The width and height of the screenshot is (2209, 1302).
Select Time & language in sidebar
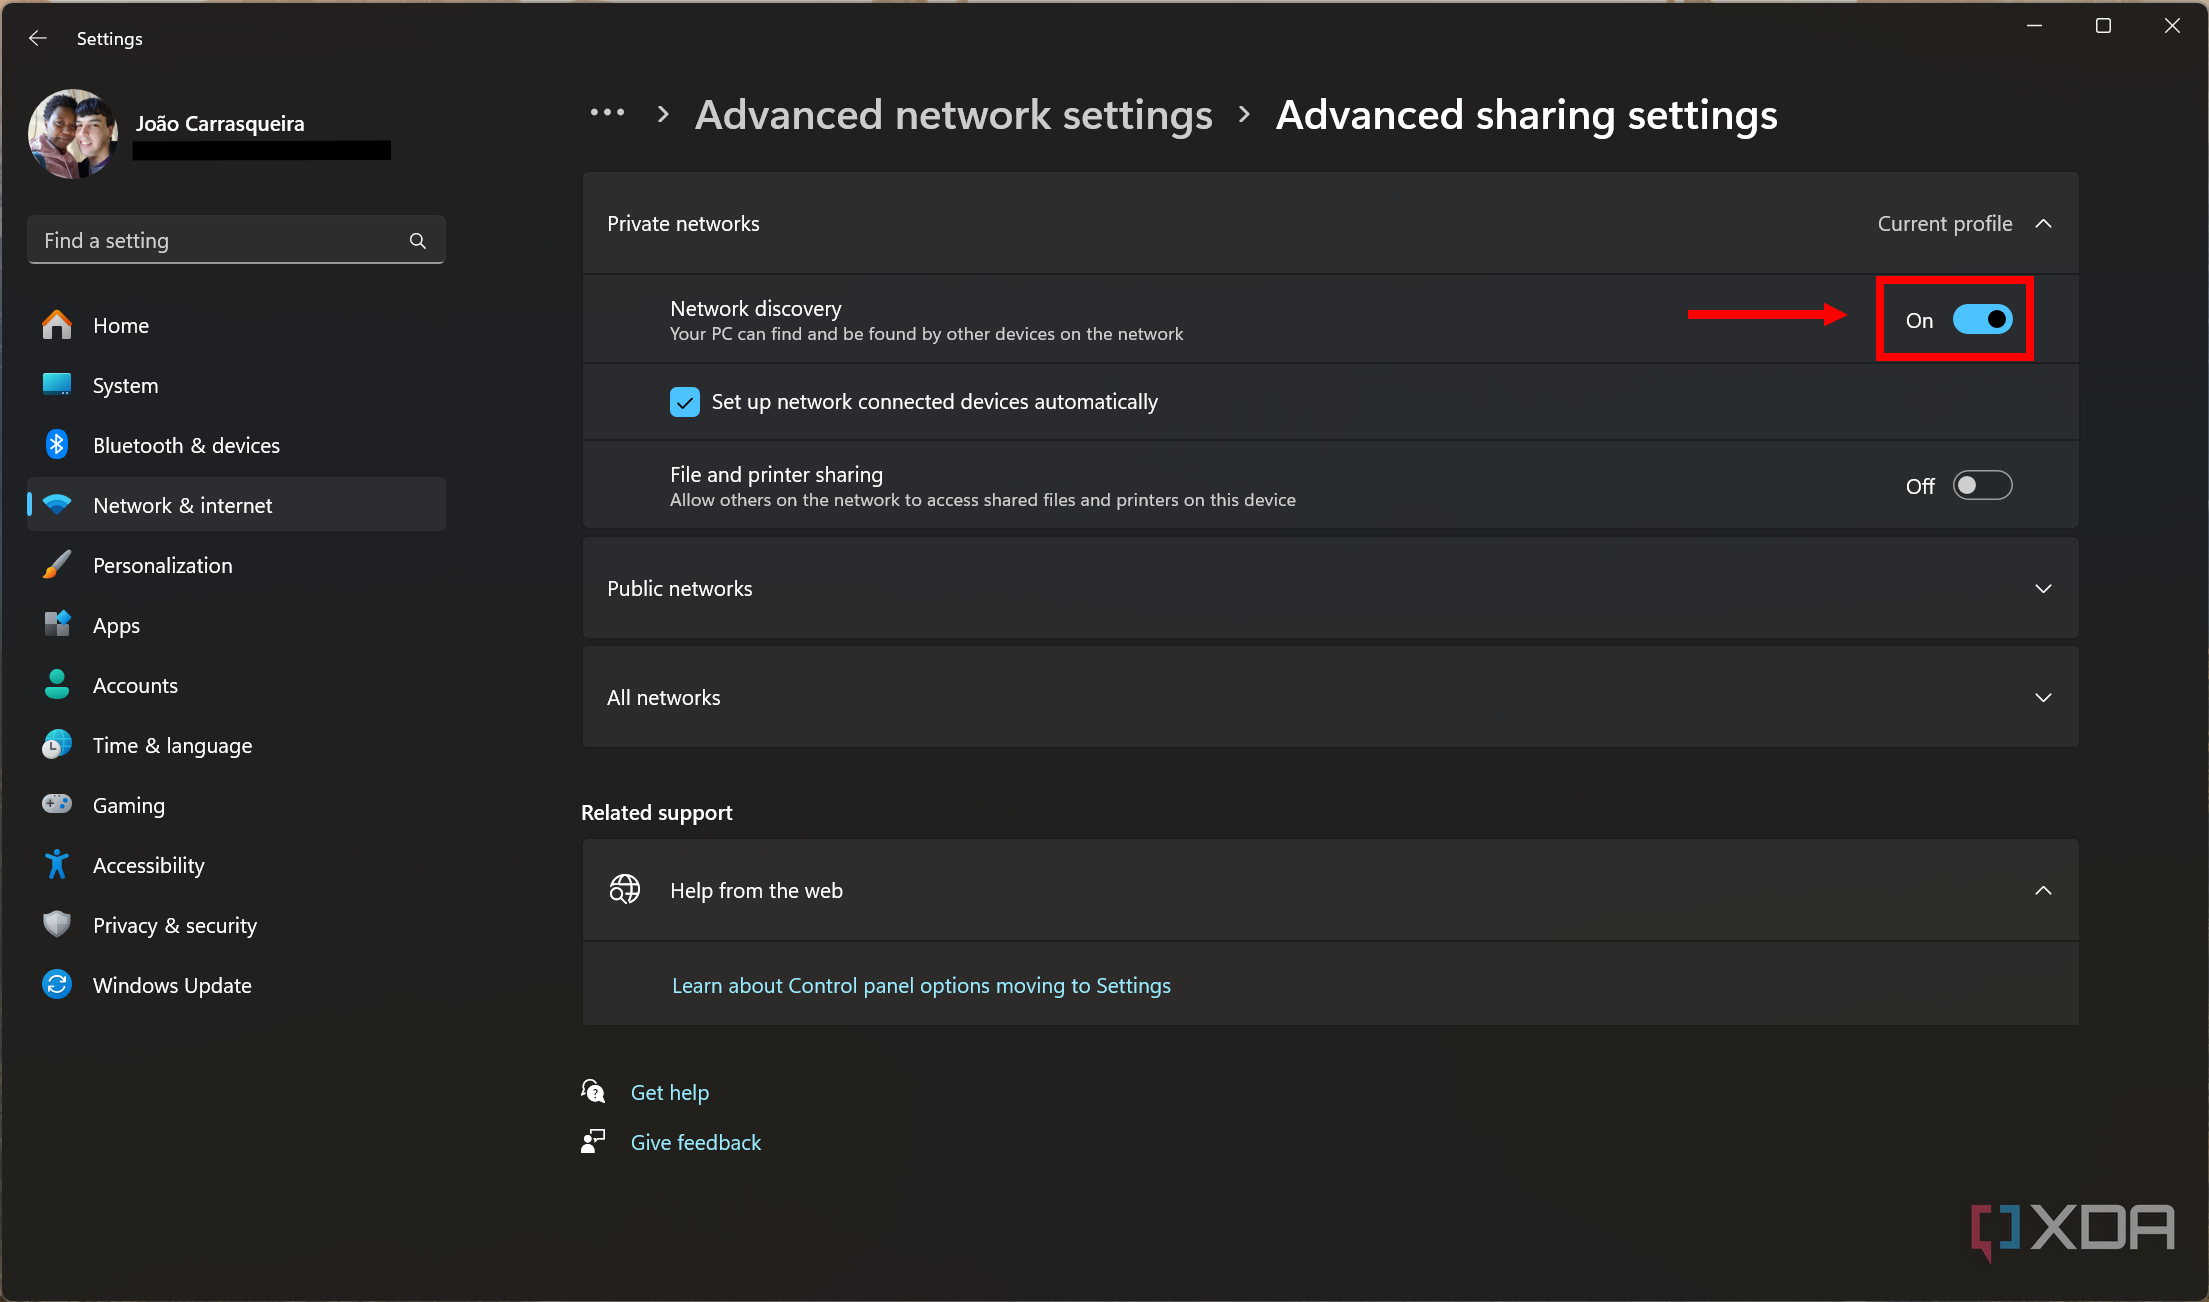pyautogui.click(x=172, y=745)
